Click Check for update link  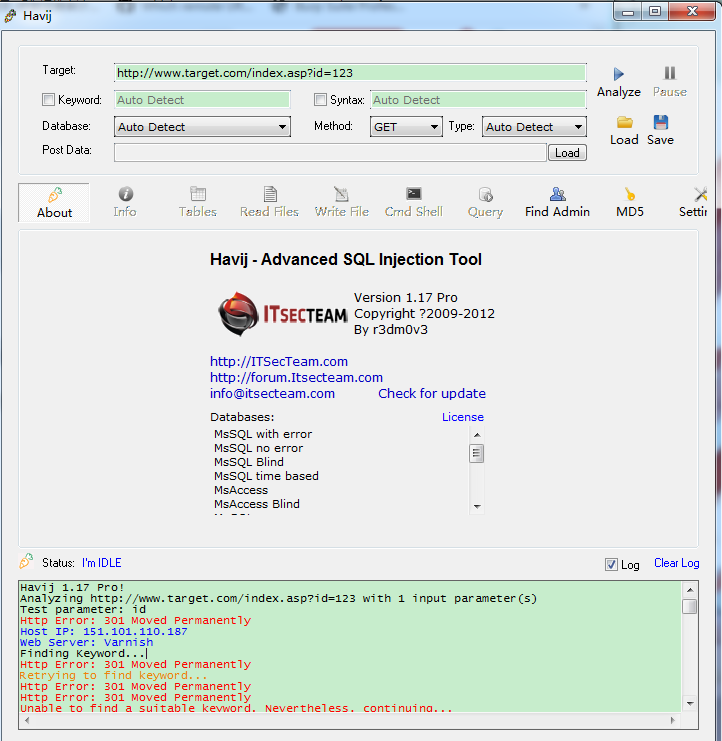pyautogui.click(x=432, y=394)
